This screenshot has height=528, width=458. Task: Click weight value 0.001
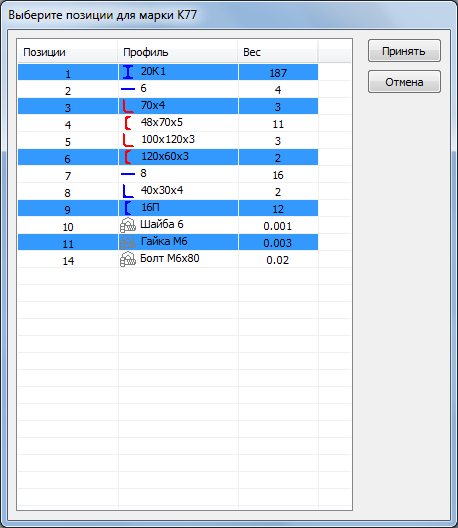(277, 226)
